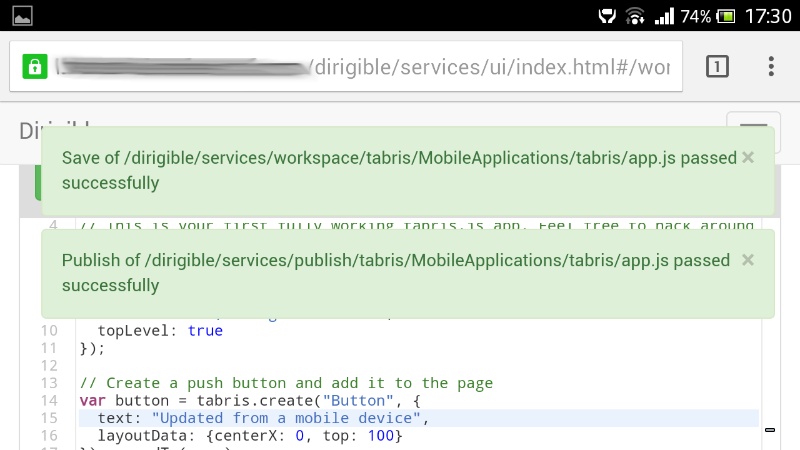The width and height of the screenshot is (800, 450).
Task: Tap the URL address bar
Action: coord(346,66)
